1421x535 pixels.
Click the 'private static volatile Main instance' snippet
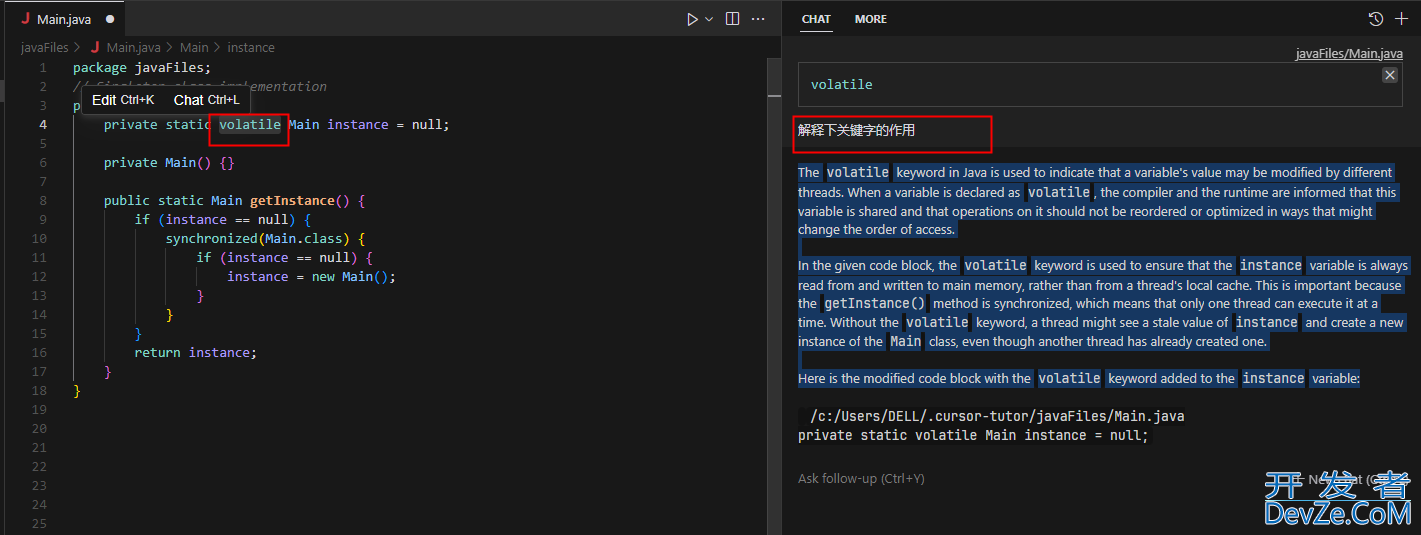(974, 436)
